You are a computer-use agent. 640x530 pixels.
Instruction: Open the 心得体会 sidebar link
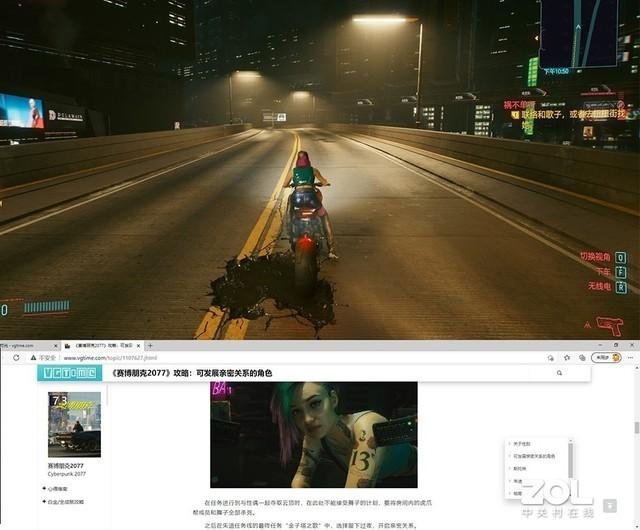[61, 489]
